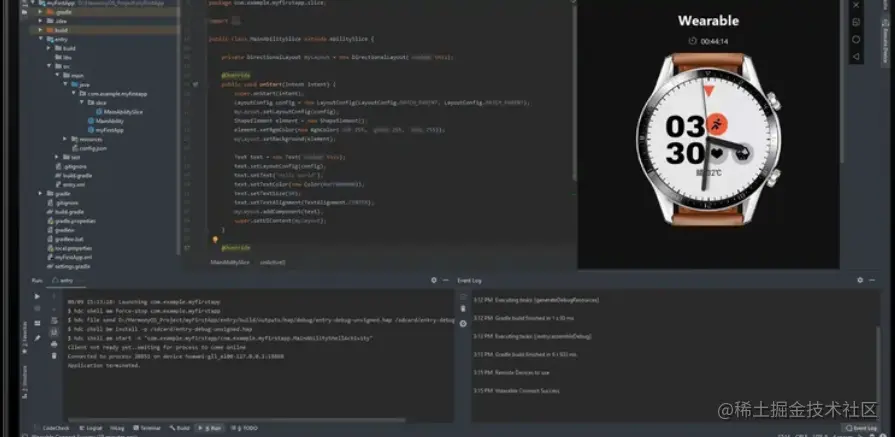Open Structure side tool tab
Screen dimensions: 895x437
[x=25, y=382]
